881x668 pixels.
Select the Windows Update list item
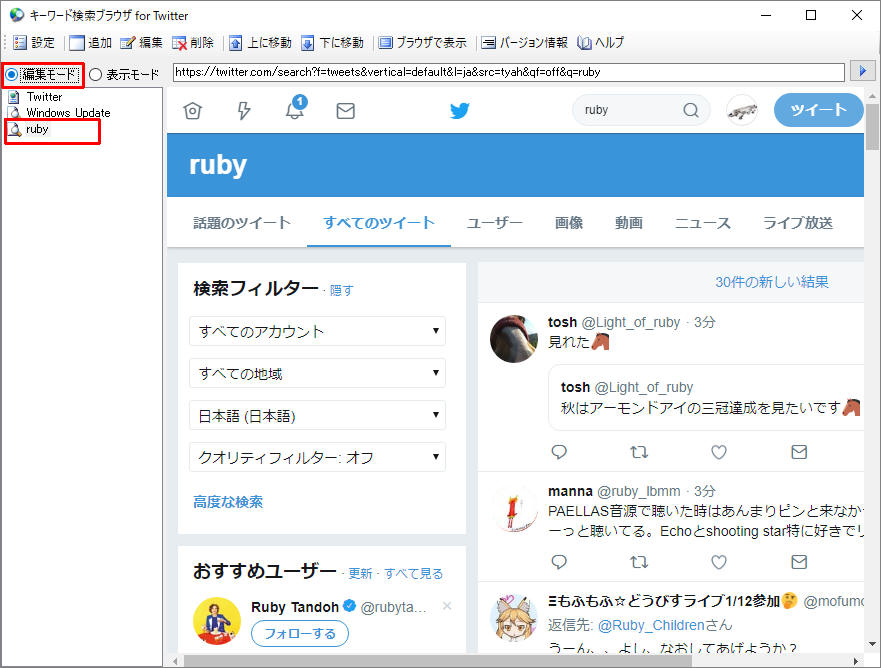60,113
